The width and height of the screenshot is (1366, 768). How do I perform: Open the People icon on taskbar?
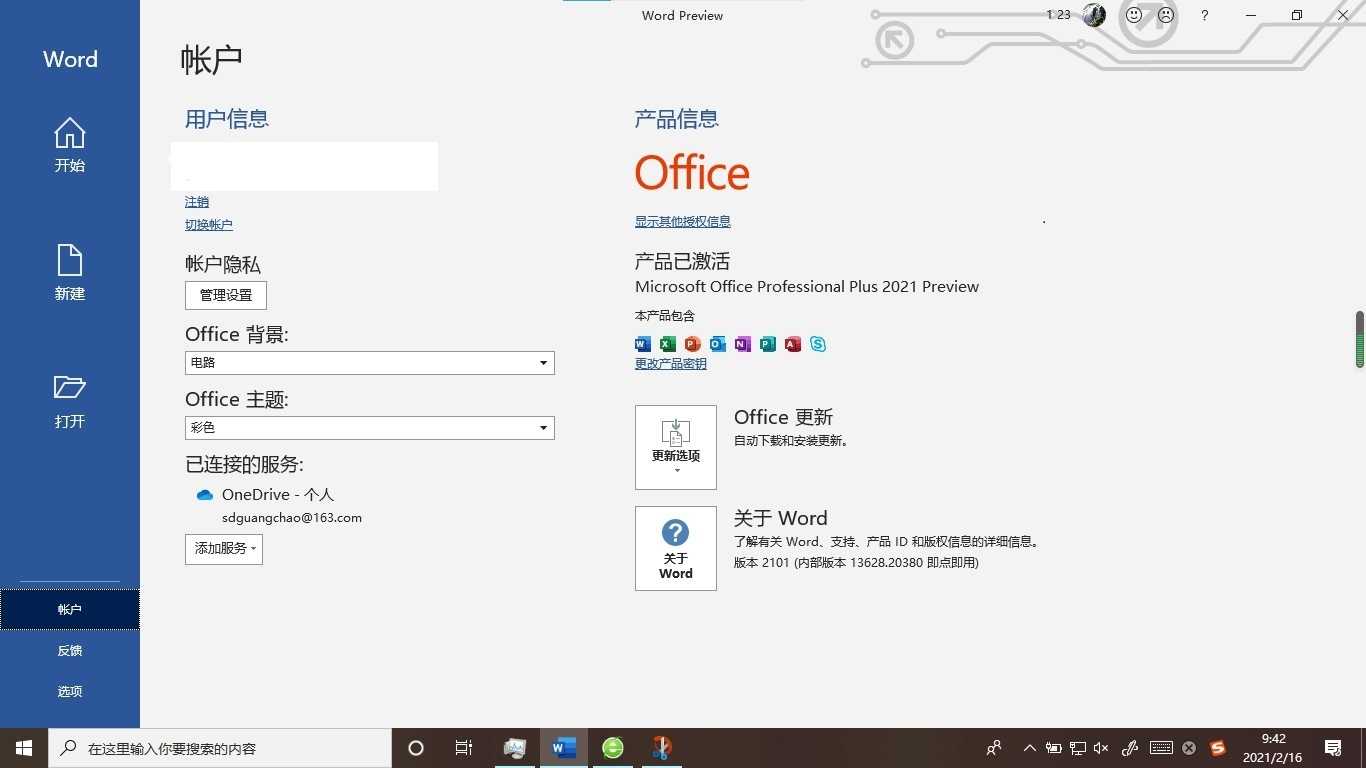click(994, 748)
